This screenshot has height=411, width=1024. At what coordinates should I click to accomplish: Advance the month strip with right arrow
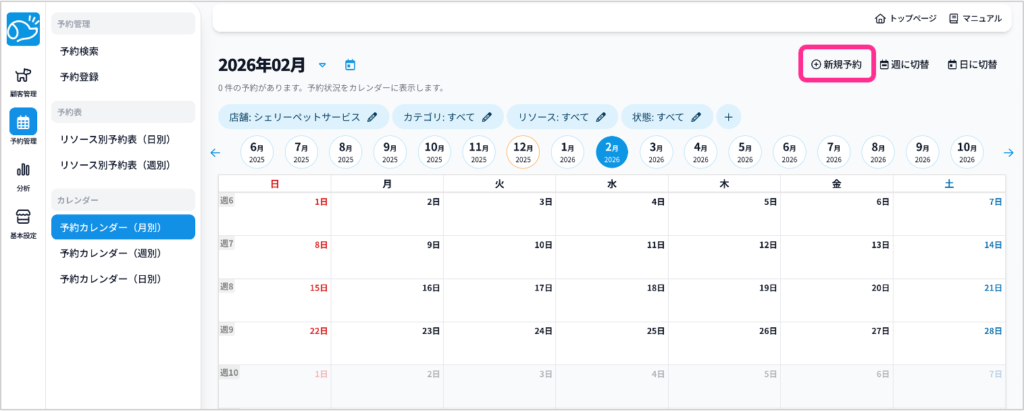coord(1008,152)
